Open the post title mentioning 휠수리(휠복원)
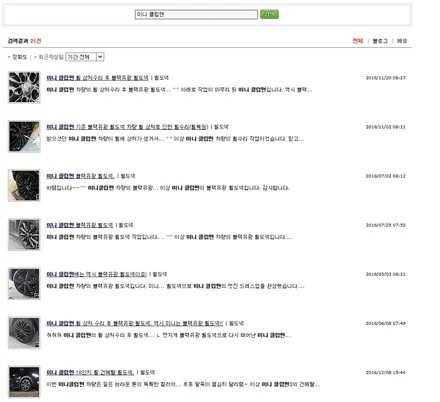This screenshot has width=440, height=402. pos(127,127)
